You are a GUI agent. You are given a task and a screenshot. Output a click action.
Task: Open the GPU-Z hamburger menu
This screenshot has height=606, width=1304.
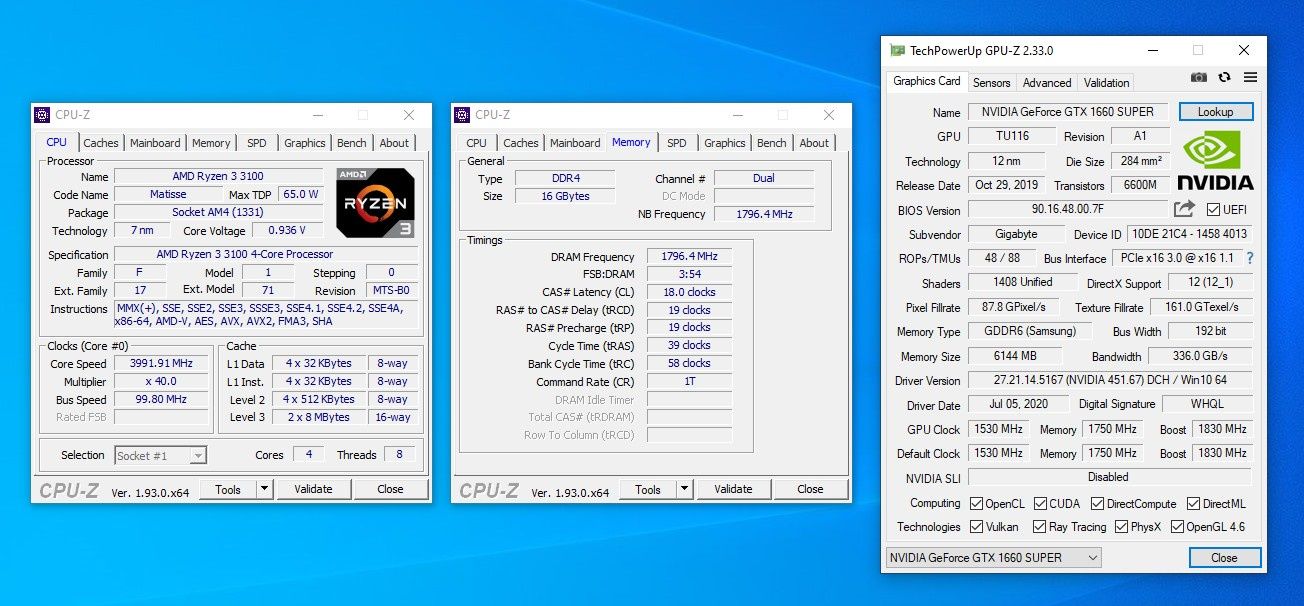pyautogui.click(x=1250, y=77)
